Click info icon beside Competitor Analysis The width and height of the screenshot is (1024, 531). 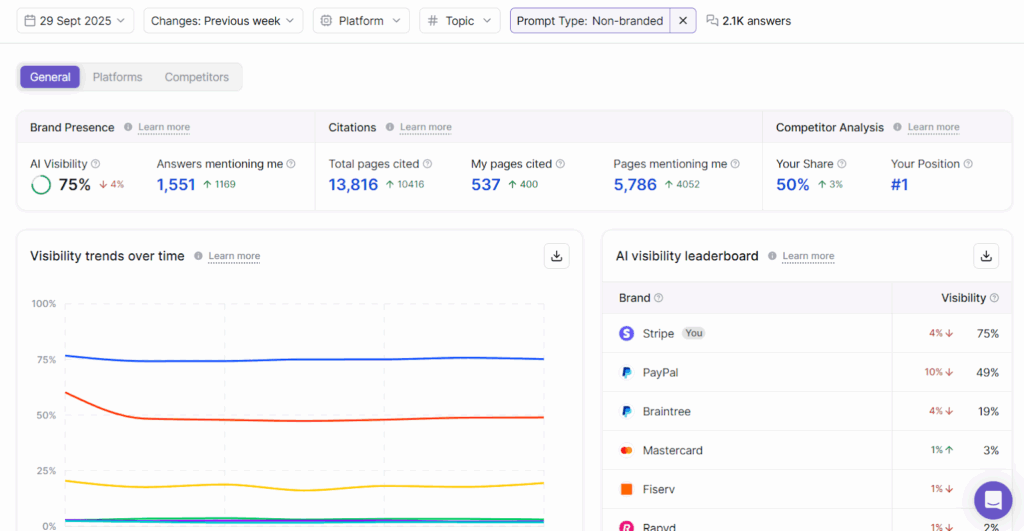click(897, 127)
